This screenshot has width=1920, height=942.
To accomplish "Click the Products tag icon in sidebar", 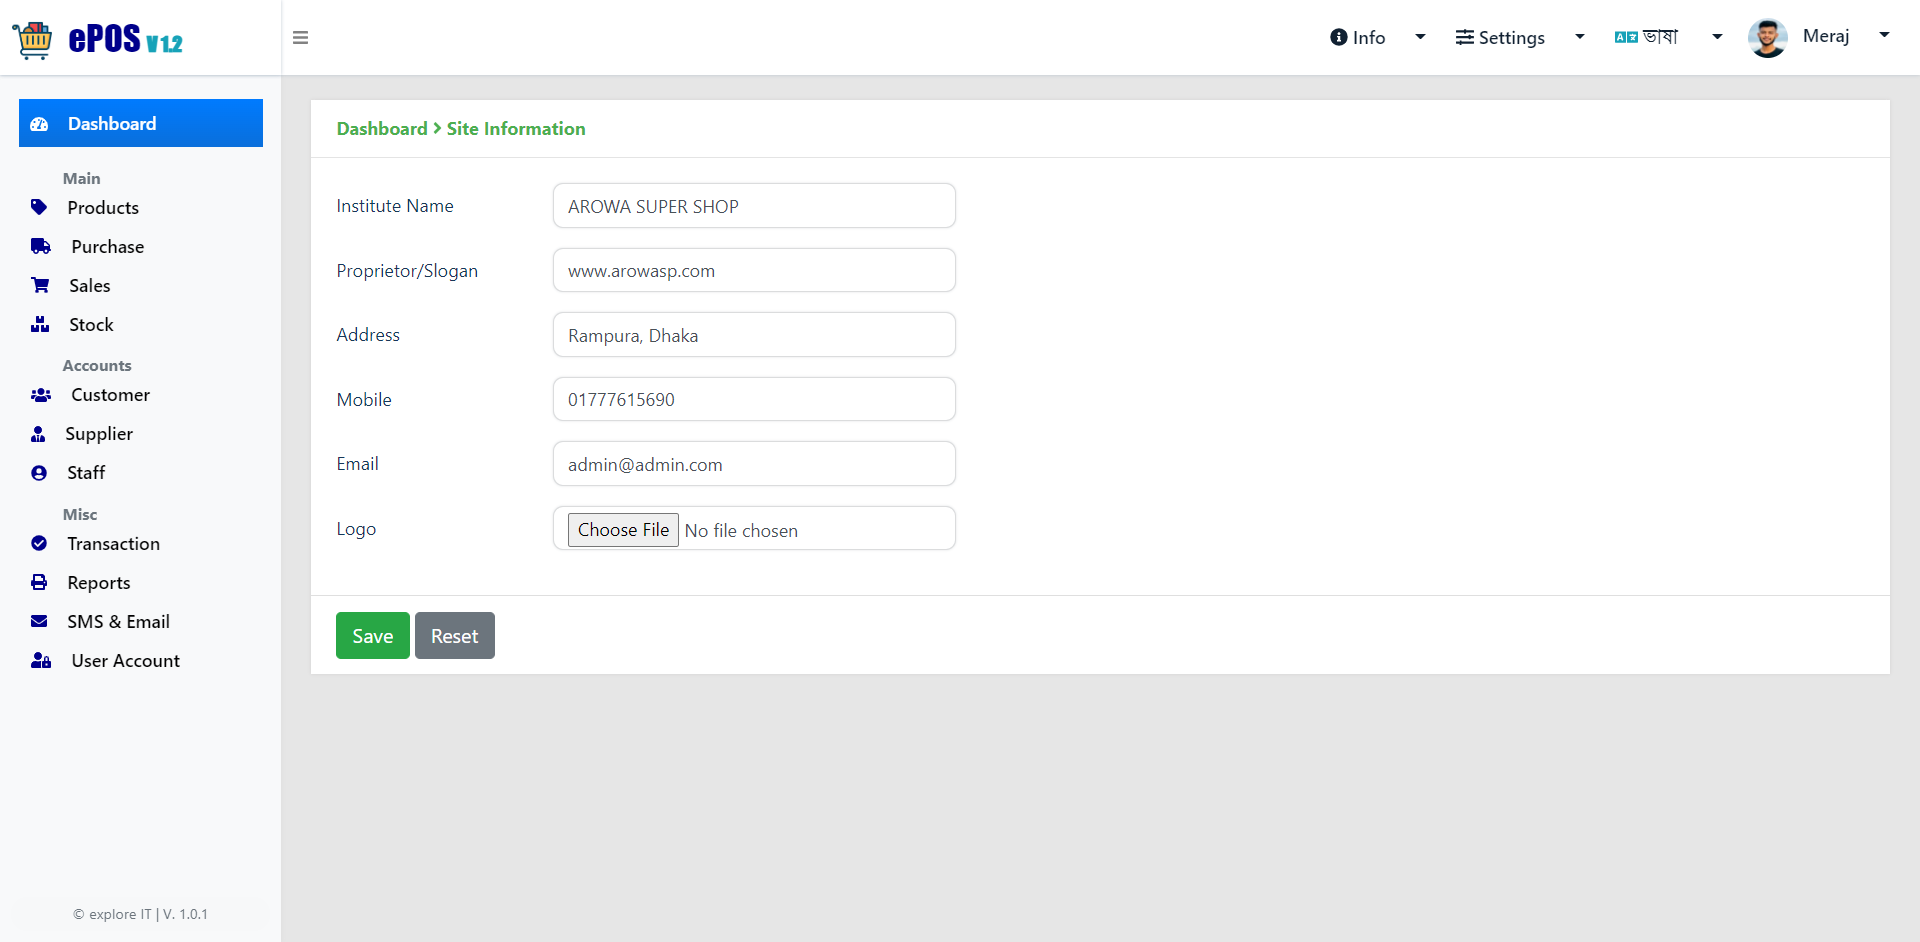I will tap(39, 207).
